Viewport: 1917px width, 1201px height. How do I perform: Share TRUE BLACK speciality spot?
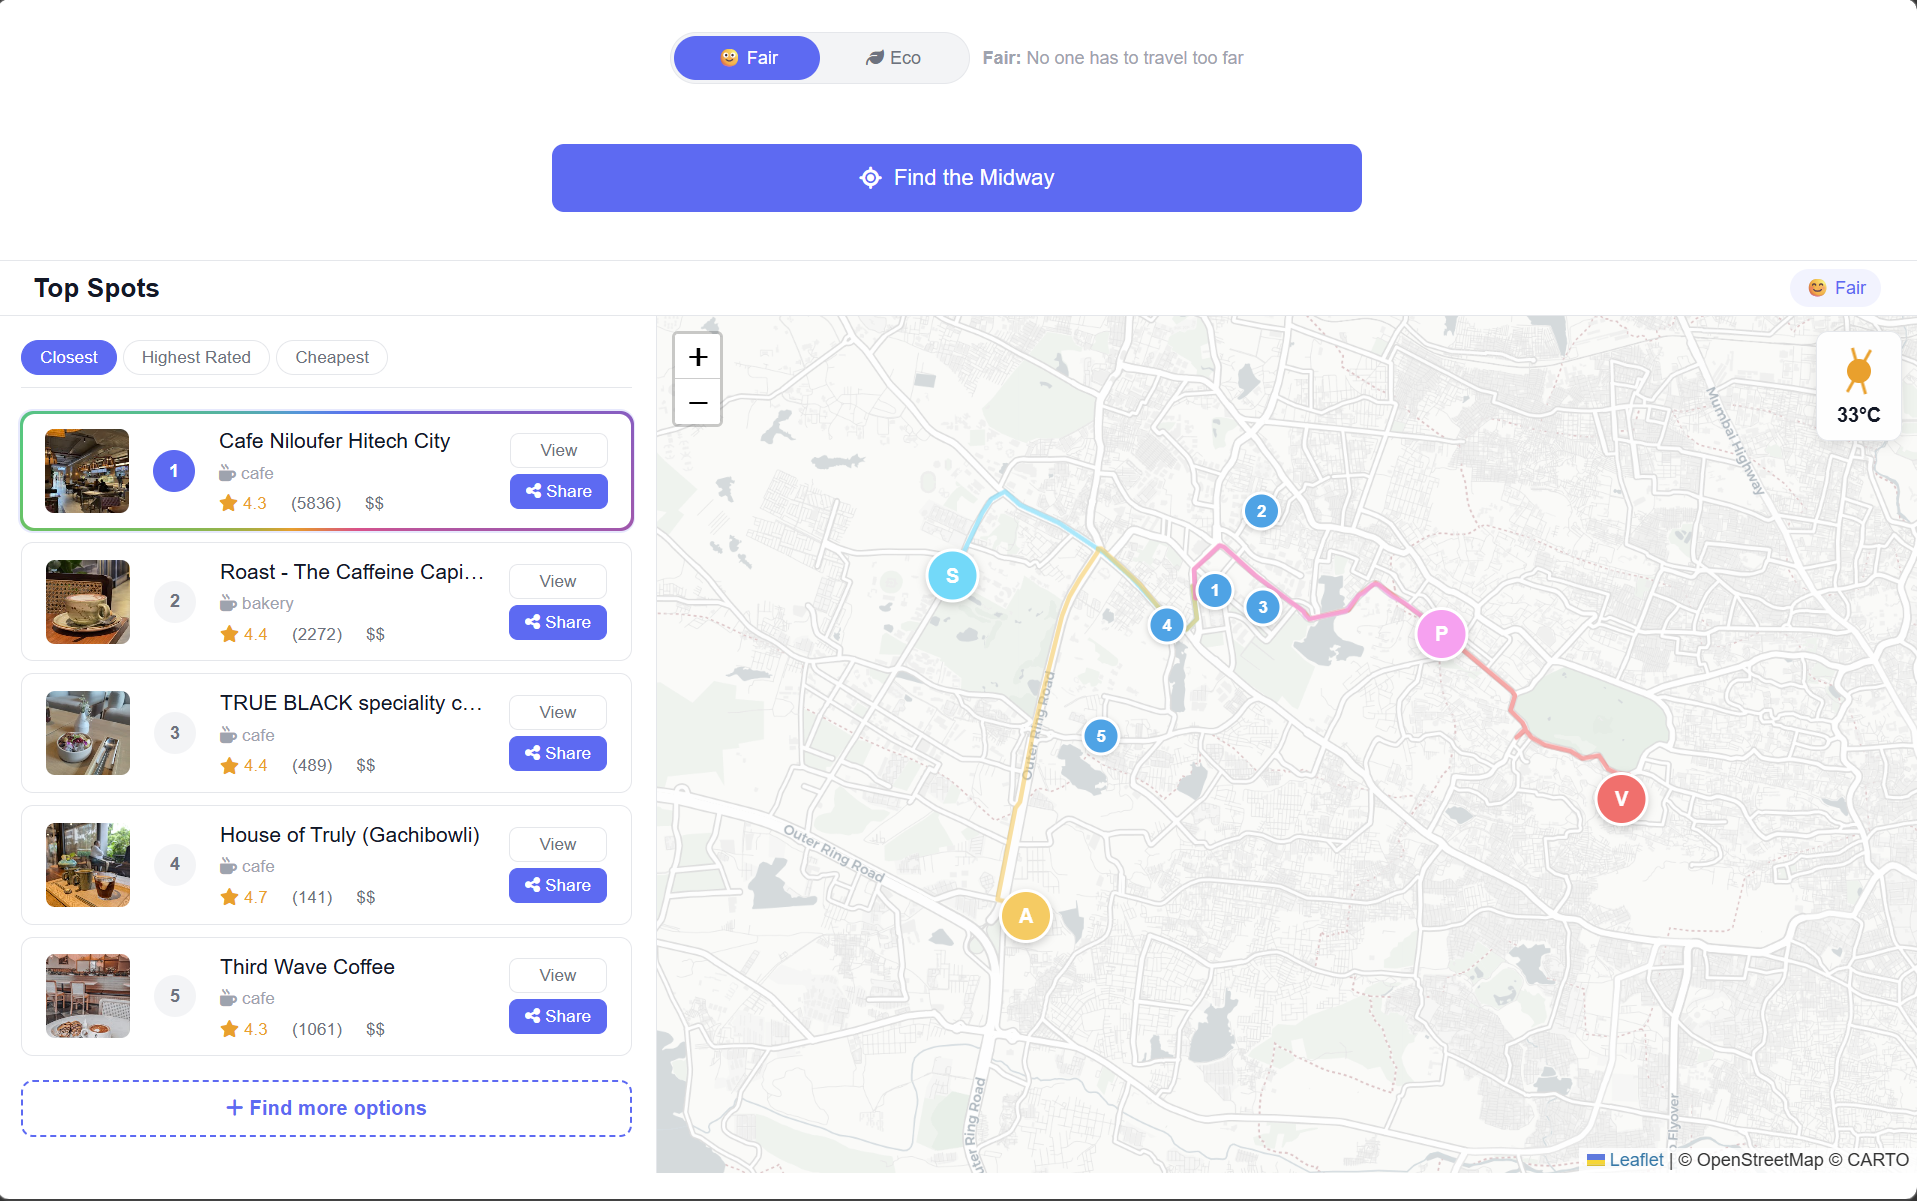coord(558,753)
